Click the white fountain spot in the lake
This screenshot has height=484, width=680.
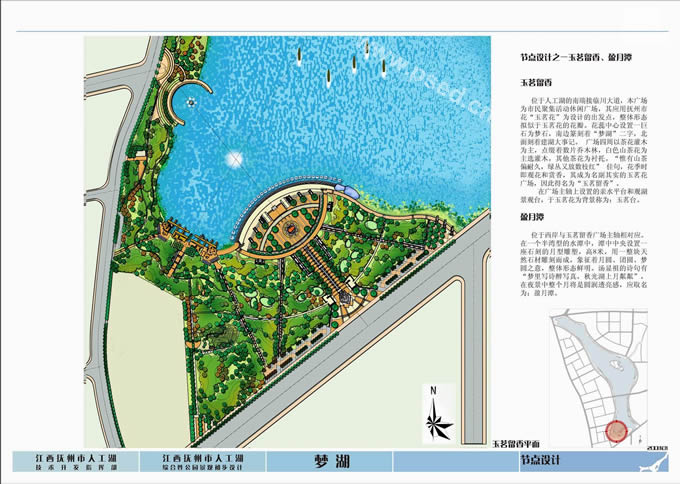tap(236, 158)
